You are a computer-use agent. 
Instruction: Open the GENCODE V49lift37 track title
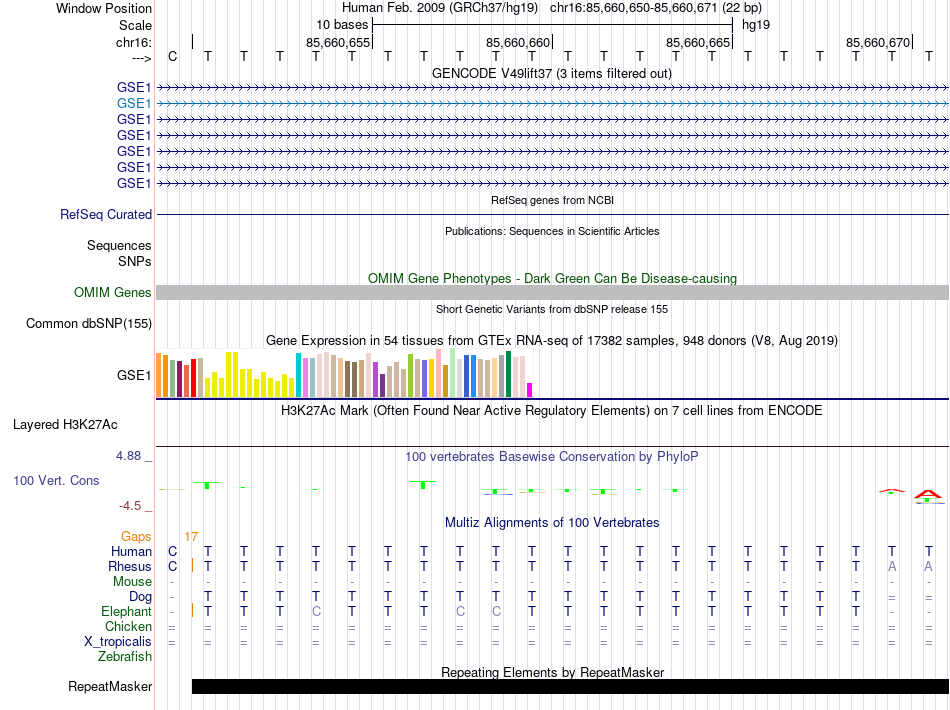point(552,73)
